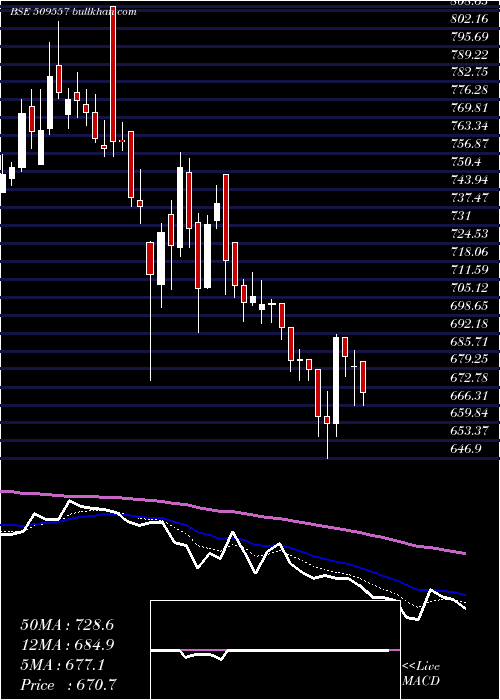
Task: Select the 5MA : 677.1 readout
Action: pos(63,665)
